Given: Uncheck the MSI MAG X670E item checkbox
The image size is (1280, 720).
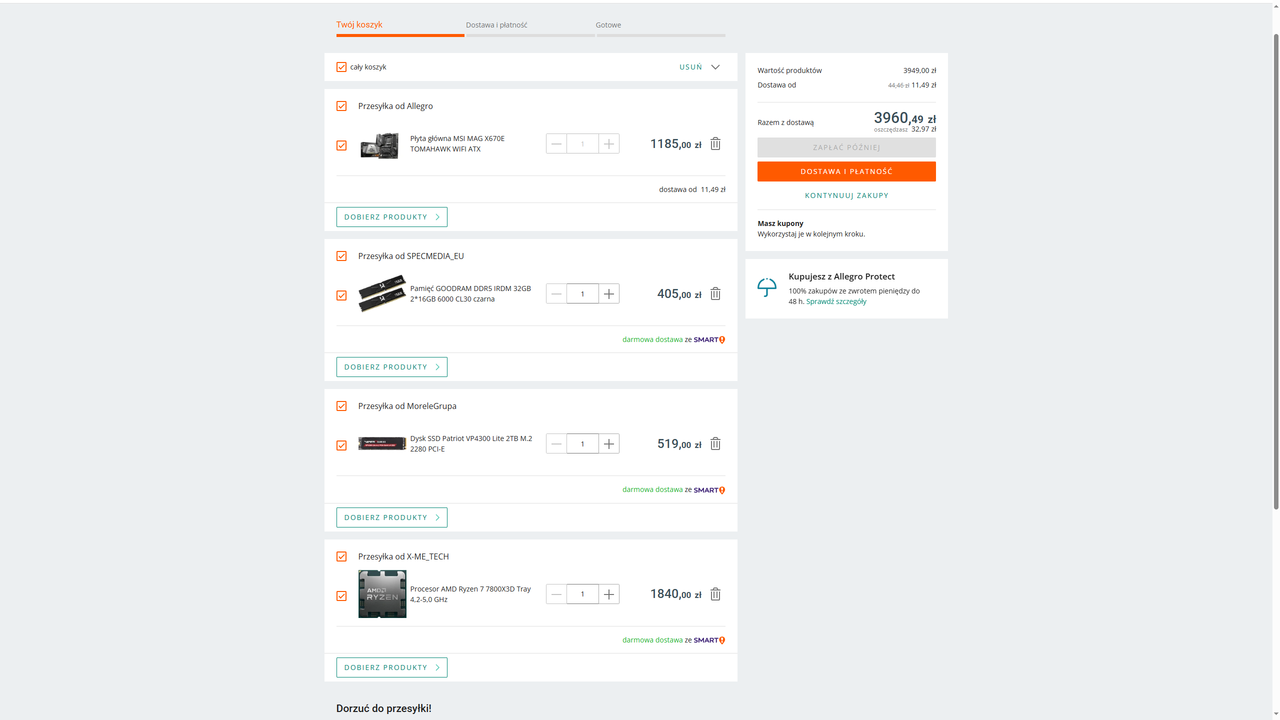Looking at the screenshot, I should tap(341, 146).
